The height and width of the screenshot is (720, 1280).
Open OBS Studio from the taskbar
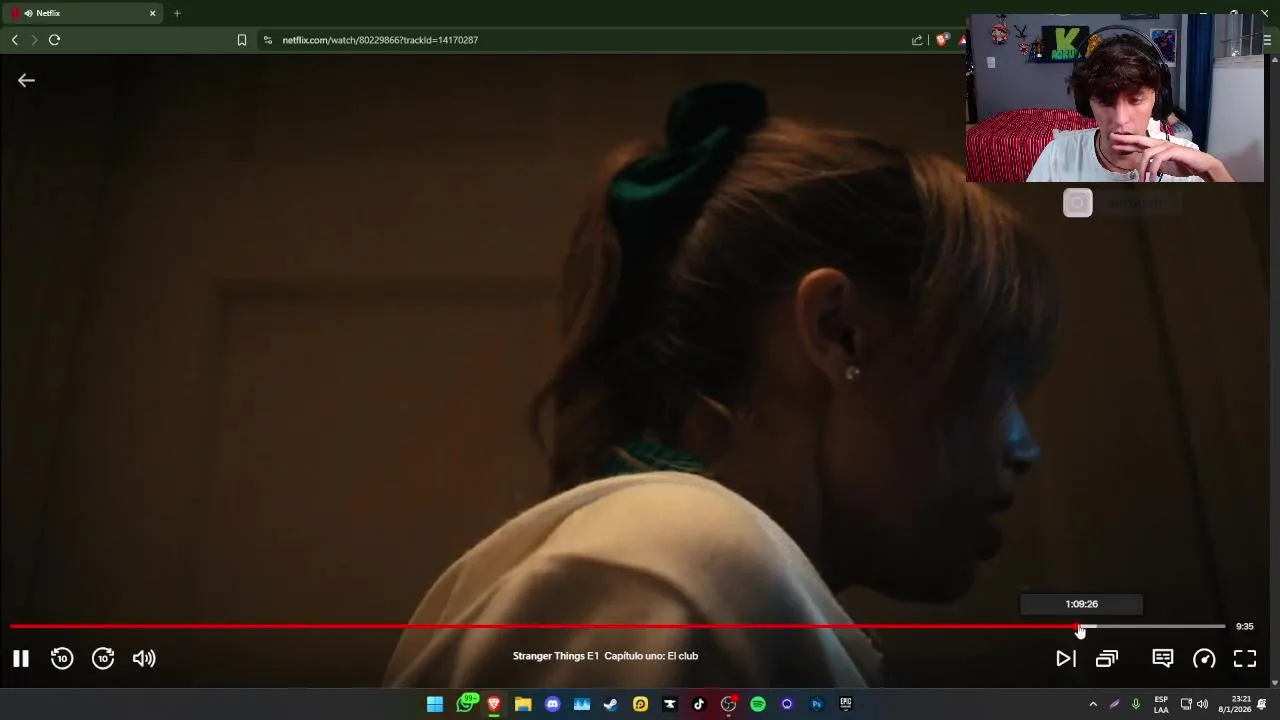tap(728, 704)
